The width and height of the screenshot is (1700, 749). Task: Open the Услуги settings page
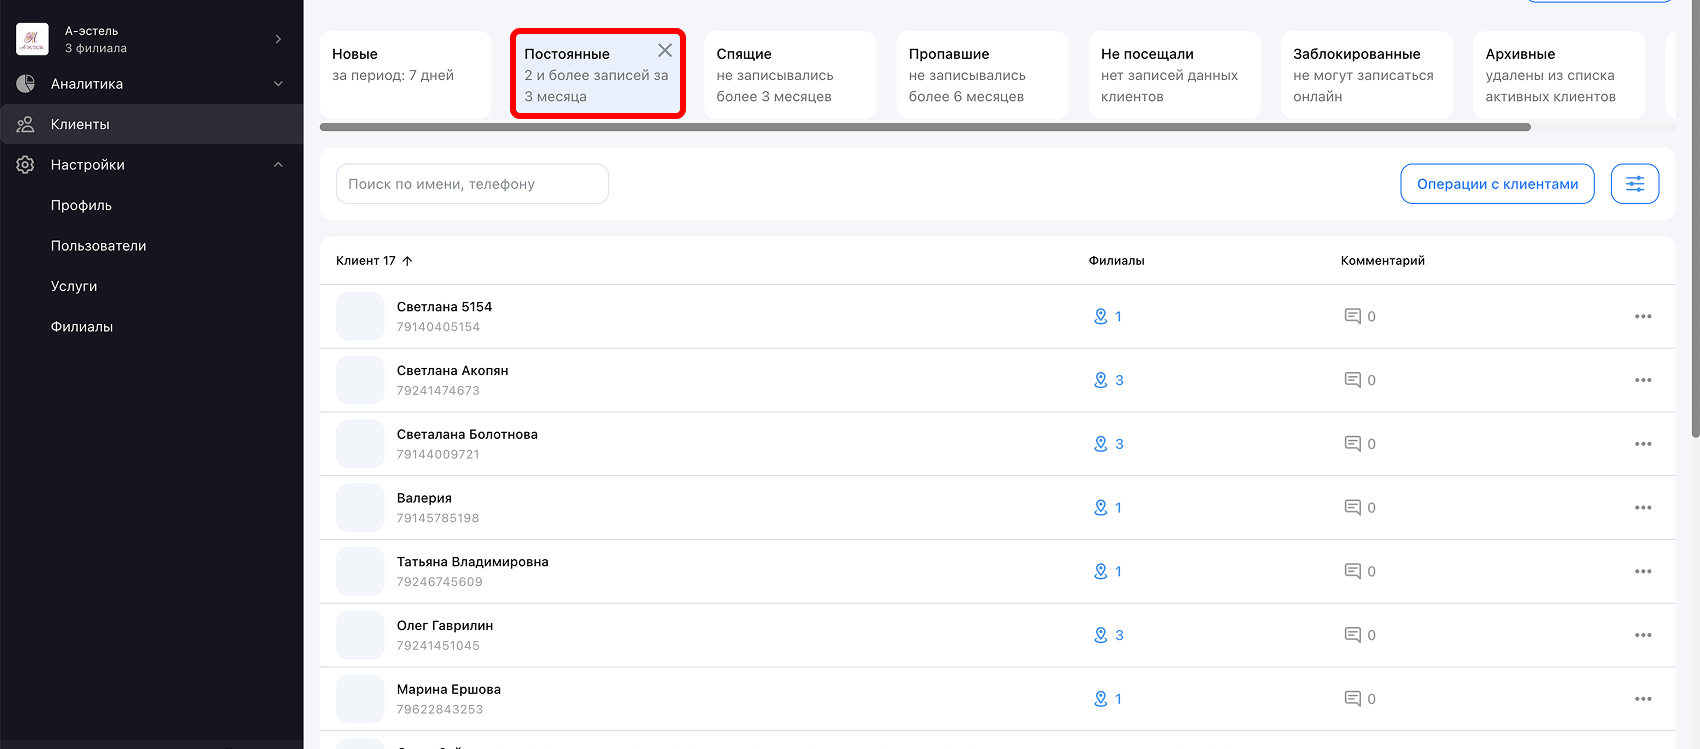tap(74, 286)
